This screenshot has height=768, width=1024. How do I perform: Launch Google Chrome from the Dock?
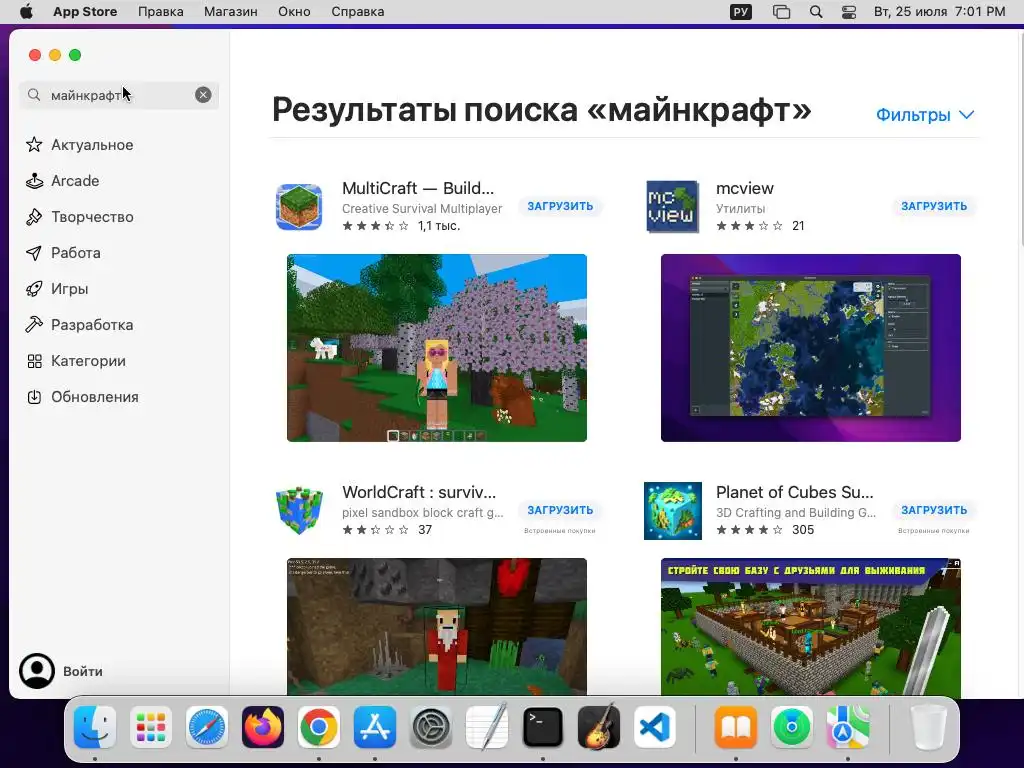(319, 727)
